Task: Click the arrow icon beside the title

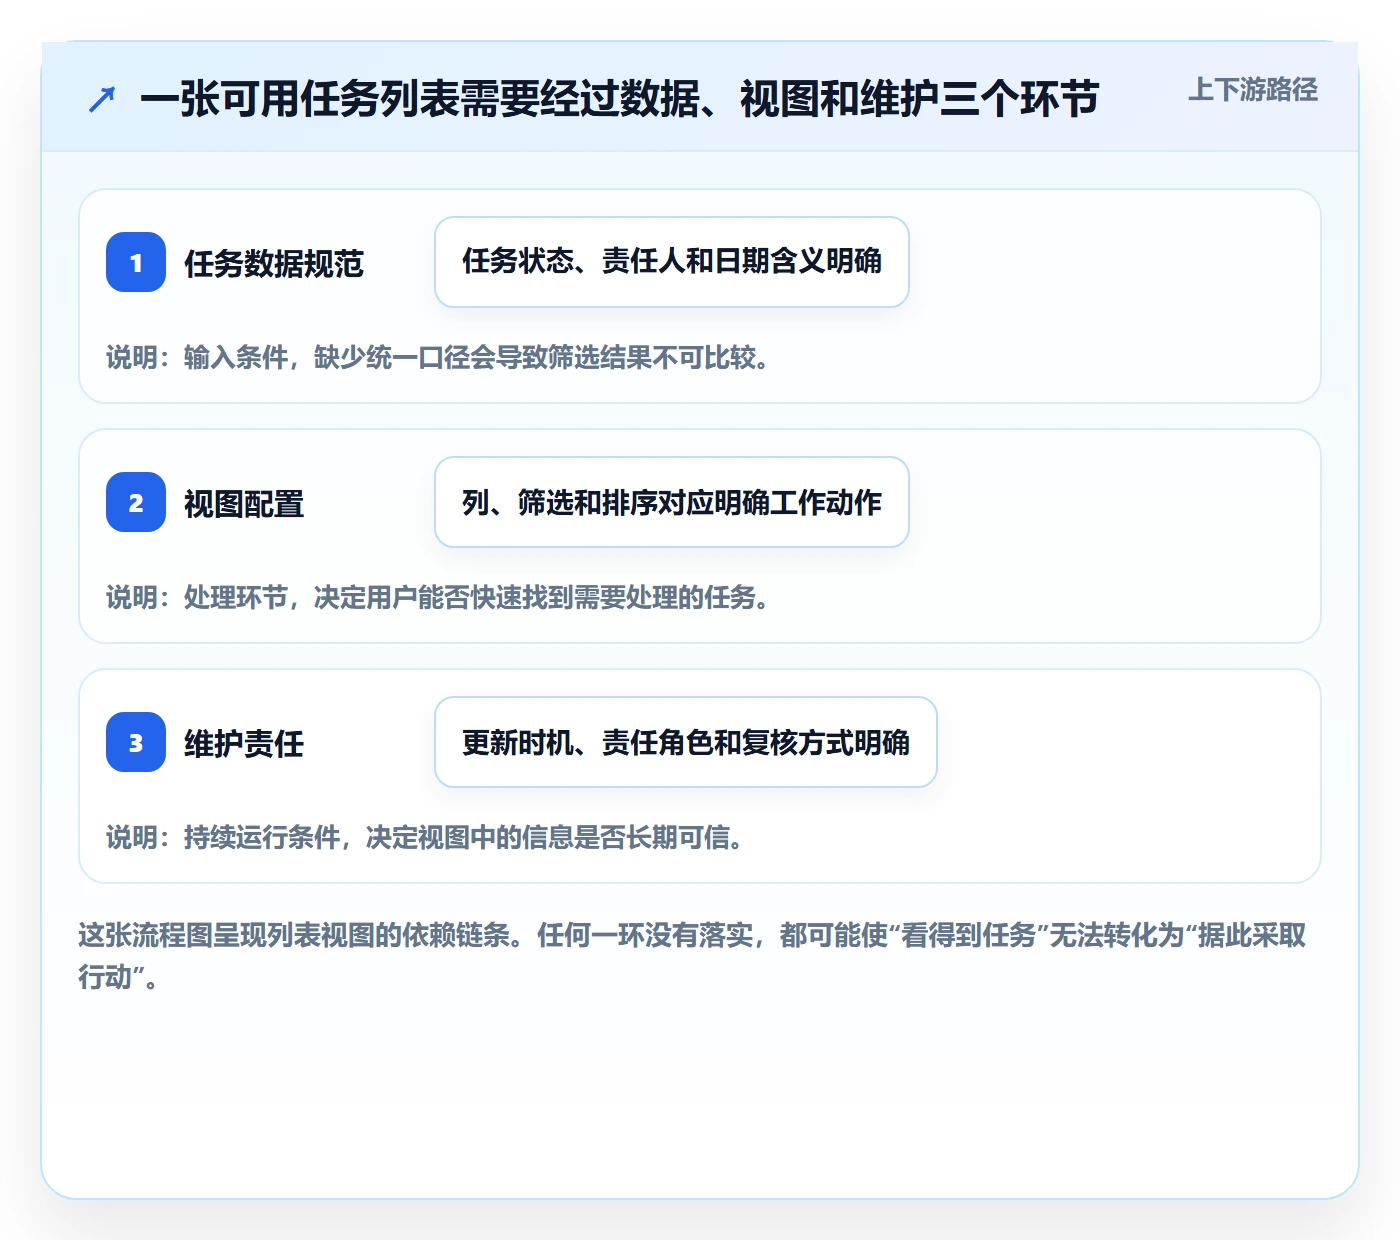Action: coord(102,99)
